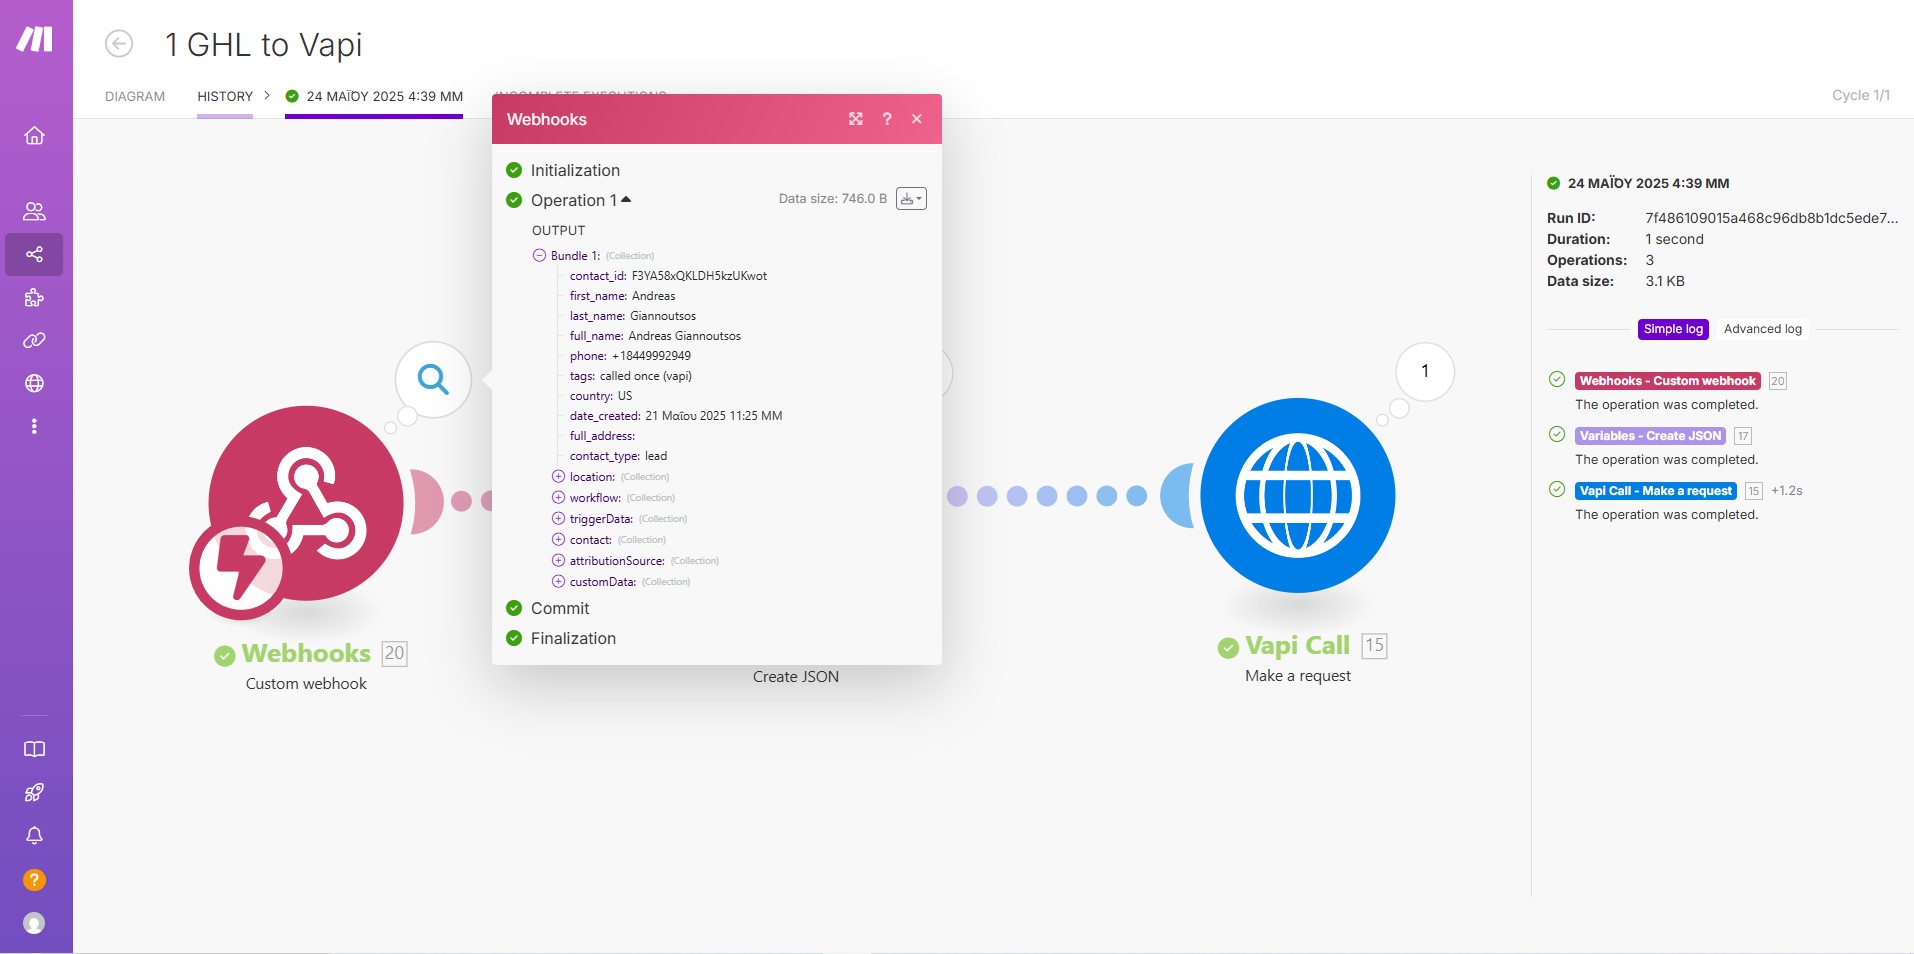
Task: Open help in the Webhooks panel header
Action: (887, 119)
